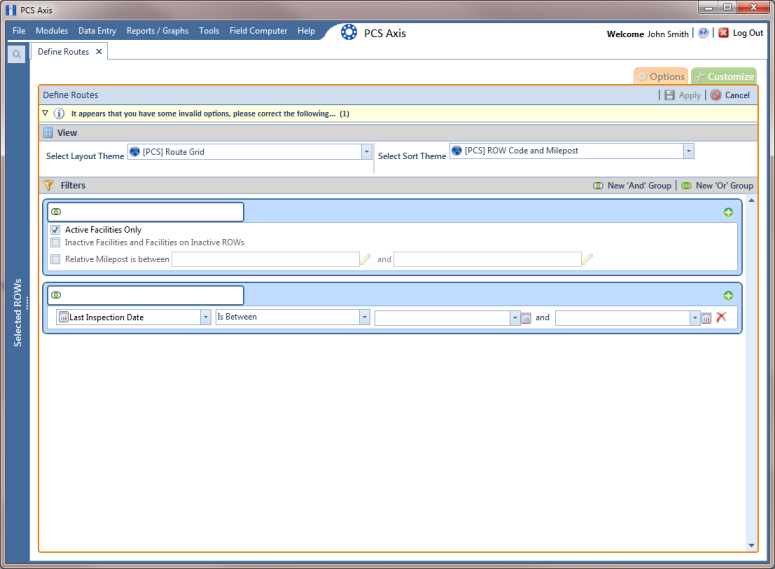Viewport: 775px width, 569px height.
Task: Add condition with first group's green plus icon
Action: pyautogui.click(x=728, y=212)
